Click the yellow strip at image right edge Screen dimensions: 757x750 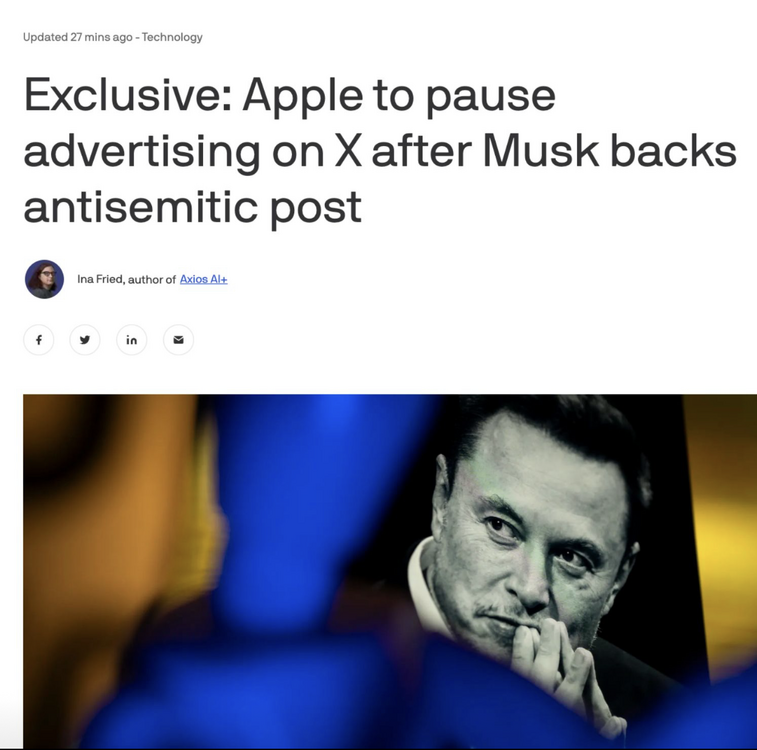724,531
